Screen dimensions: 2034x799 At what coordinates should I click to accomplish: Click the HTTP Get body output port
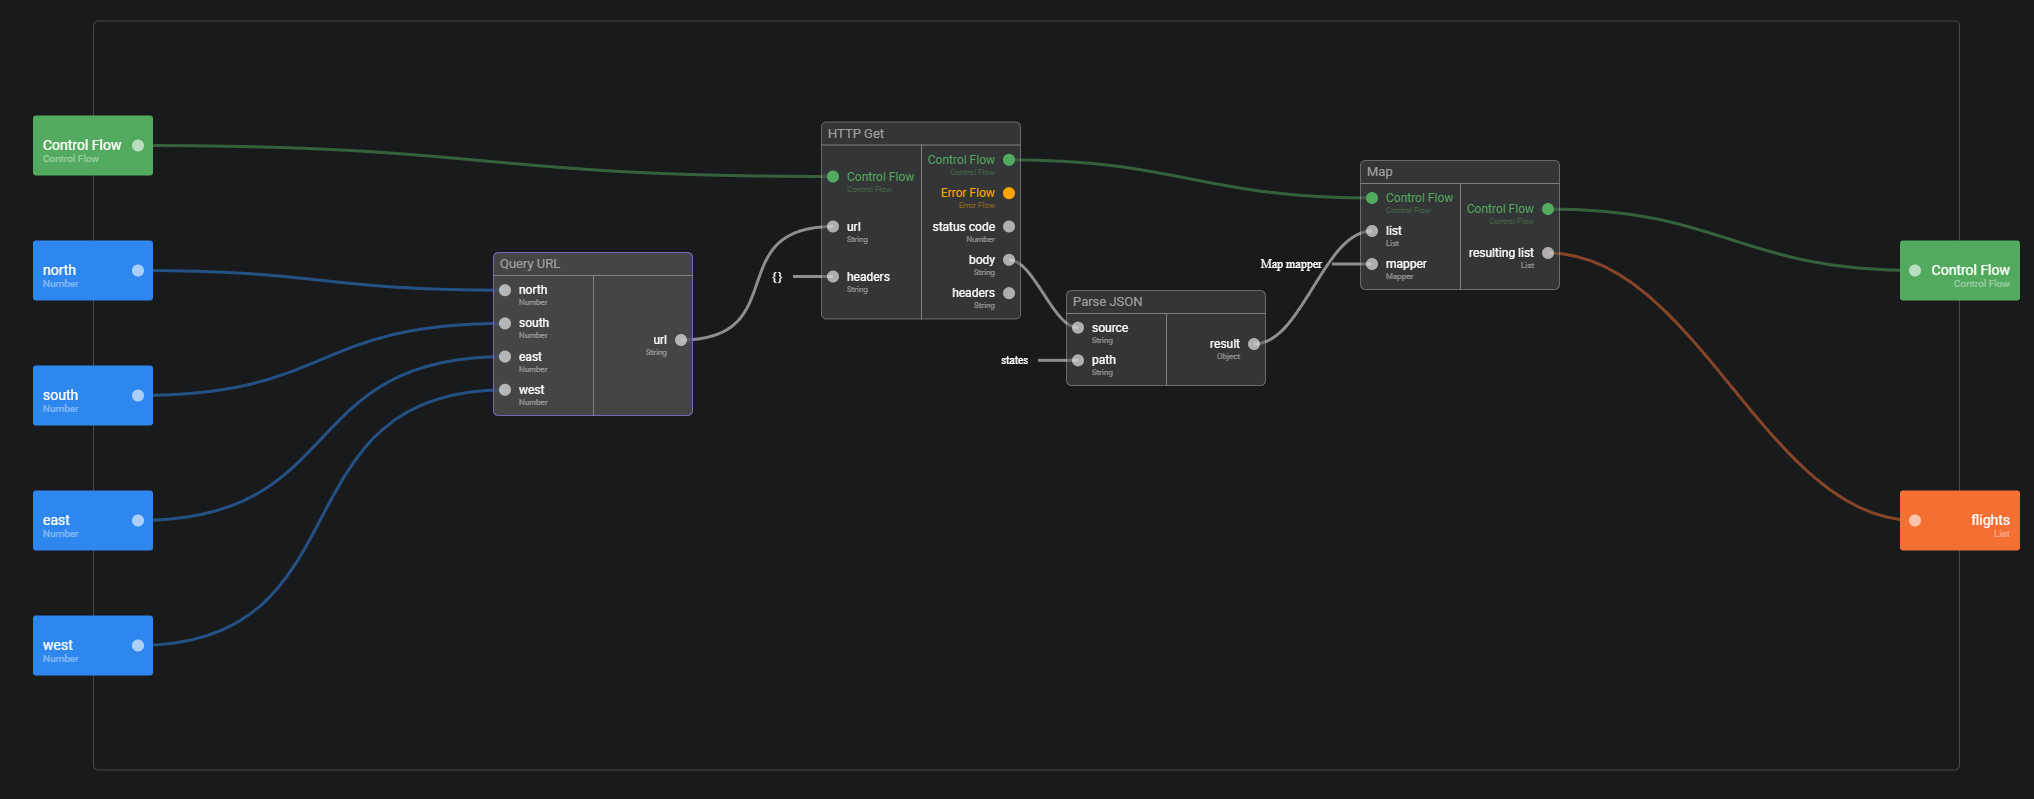(1008, 260)
